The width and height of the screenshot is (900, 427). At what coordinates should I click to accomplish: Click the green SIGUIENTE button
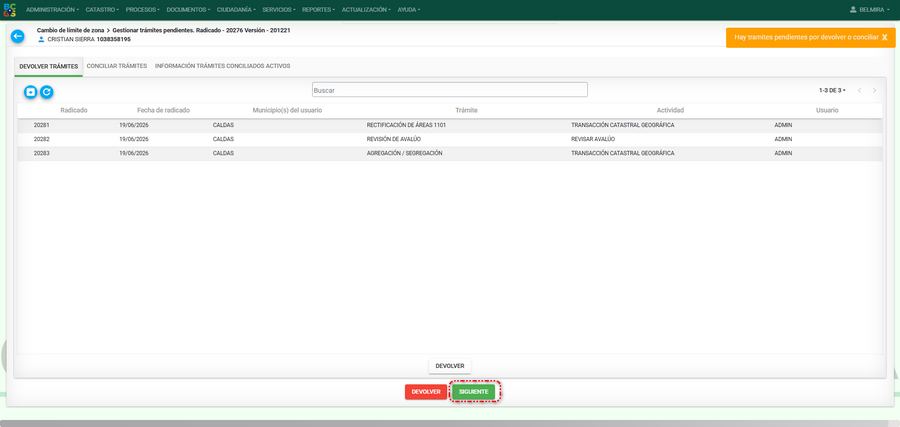coord(474,392)
